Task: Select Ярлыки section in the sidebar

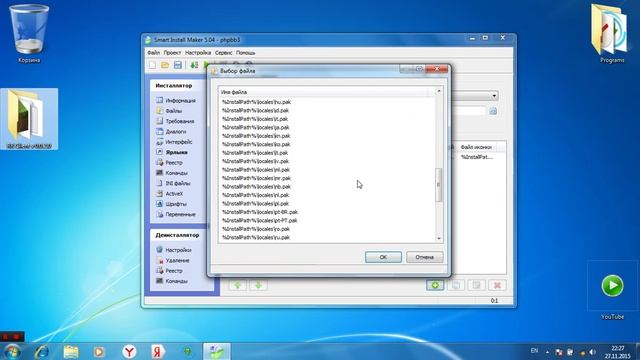Action: [172, 152]
